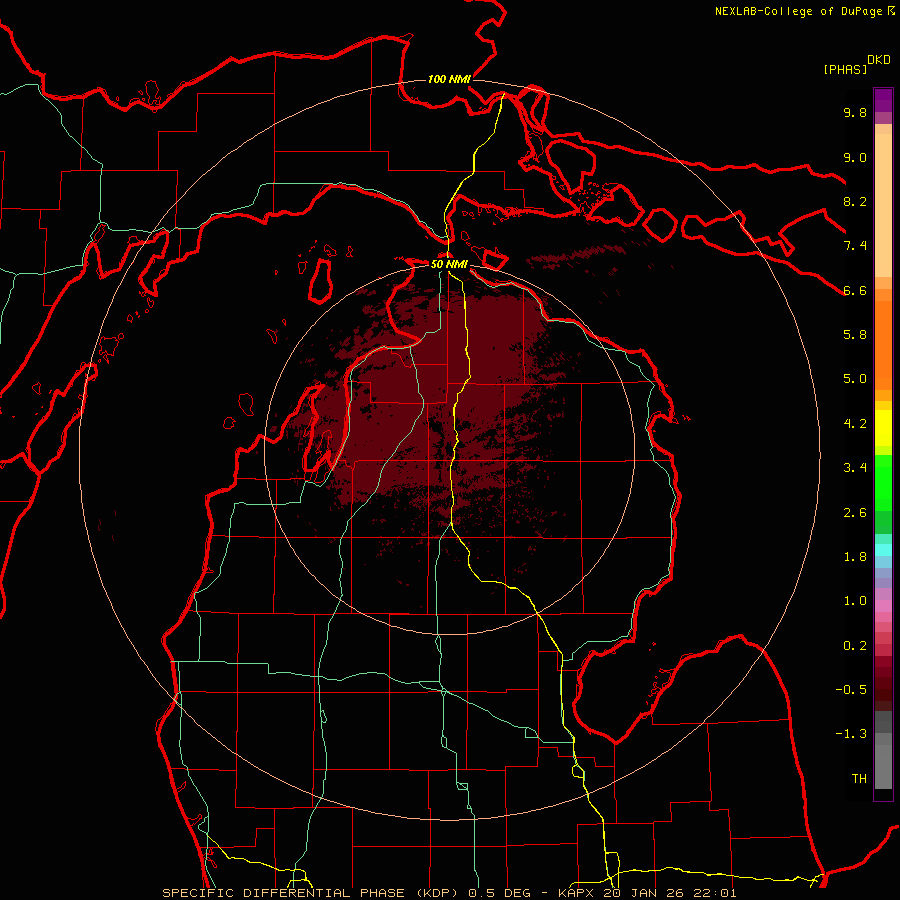Pick the pink color band near 1.0

883,606
